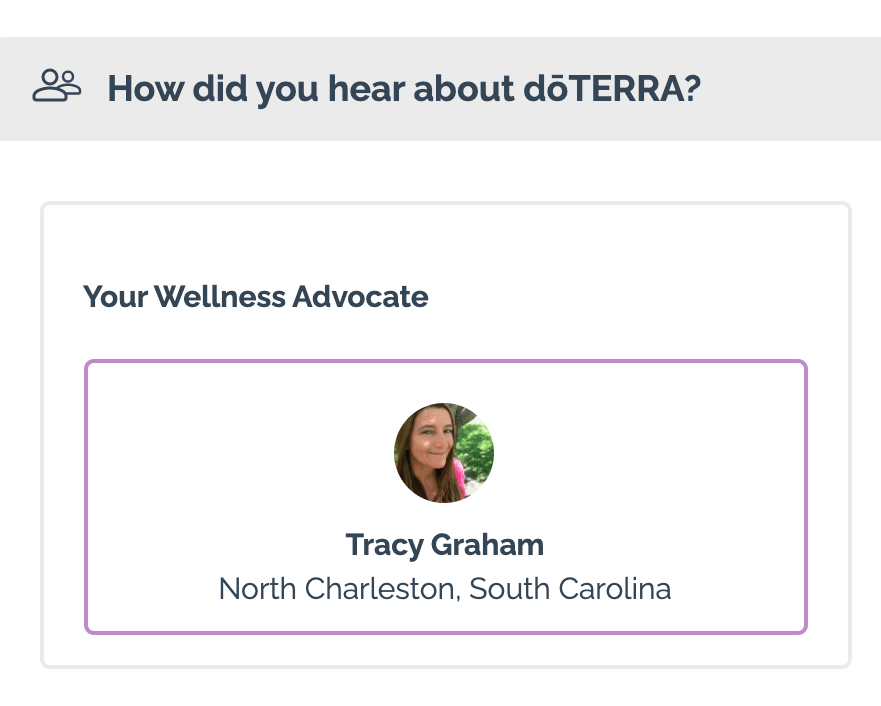
Task: Click the gray section header bar
Action: pos(440,89)
